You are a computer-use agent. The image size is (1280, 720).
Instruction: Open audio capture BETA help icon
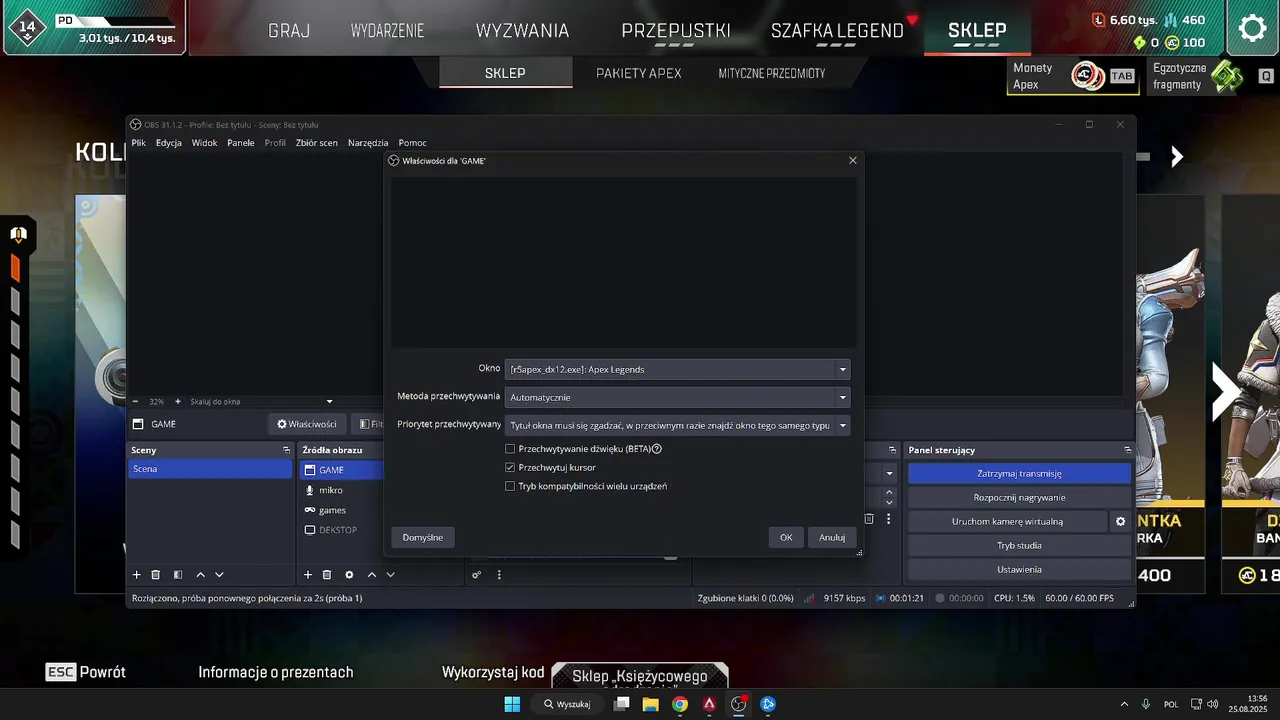[x=657, y=449]
